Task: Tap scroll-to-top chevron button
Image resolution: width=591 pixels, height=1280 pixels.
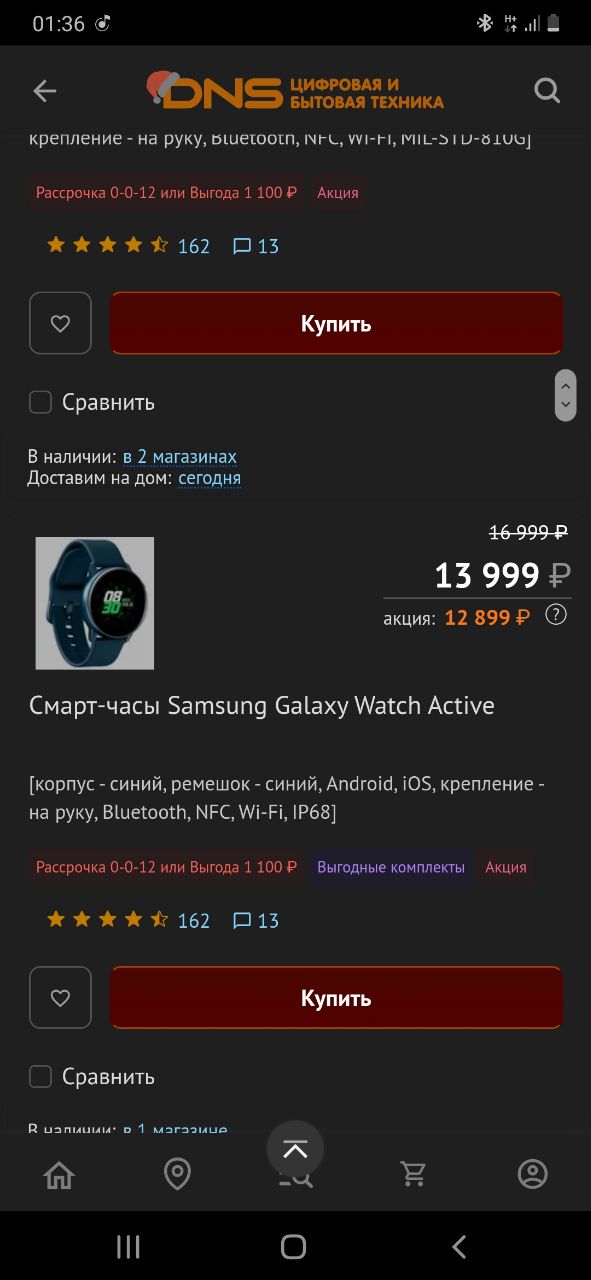Action: click(x=295, y=1150)
